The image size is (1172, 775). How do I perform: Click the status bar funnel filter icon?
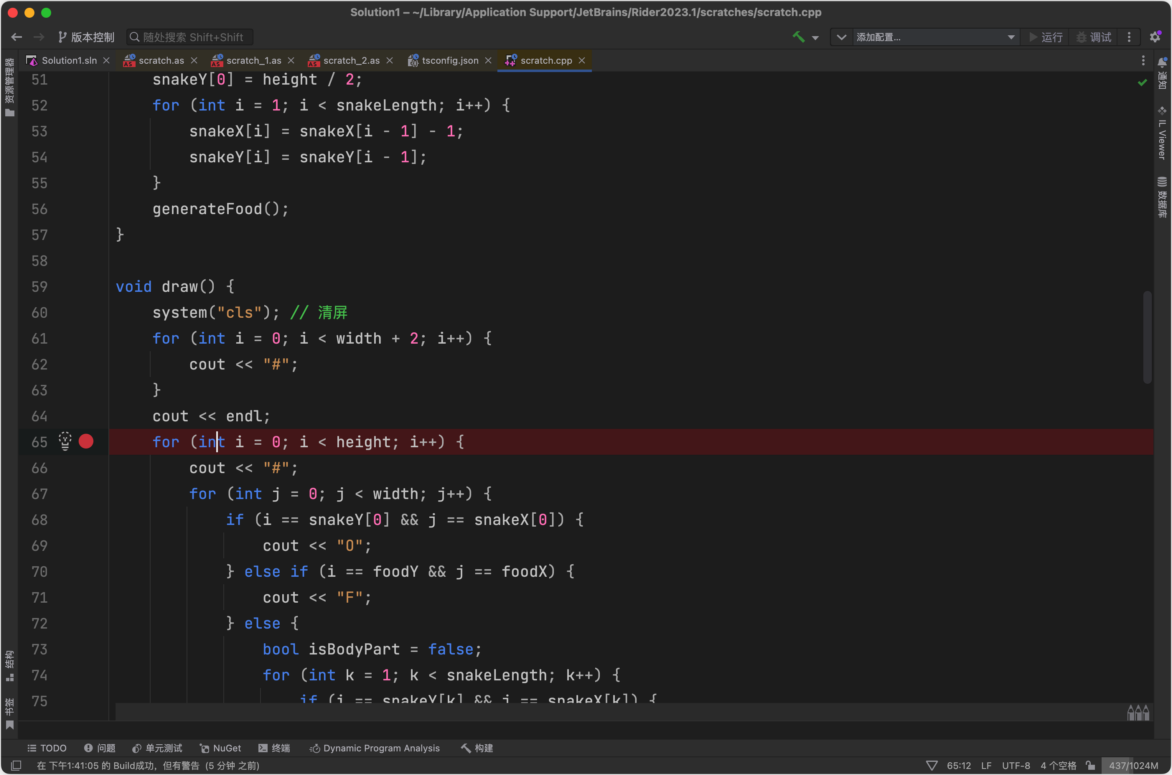point(931,765)
